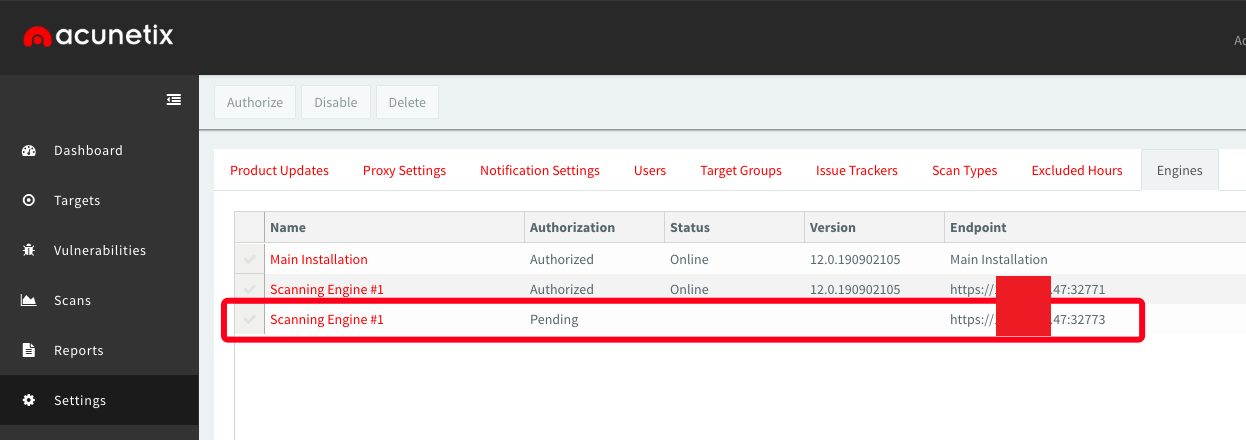Click the Name column header
Image resolution: width=1246 pixels, height=440 pixels.
coord(288,228)
